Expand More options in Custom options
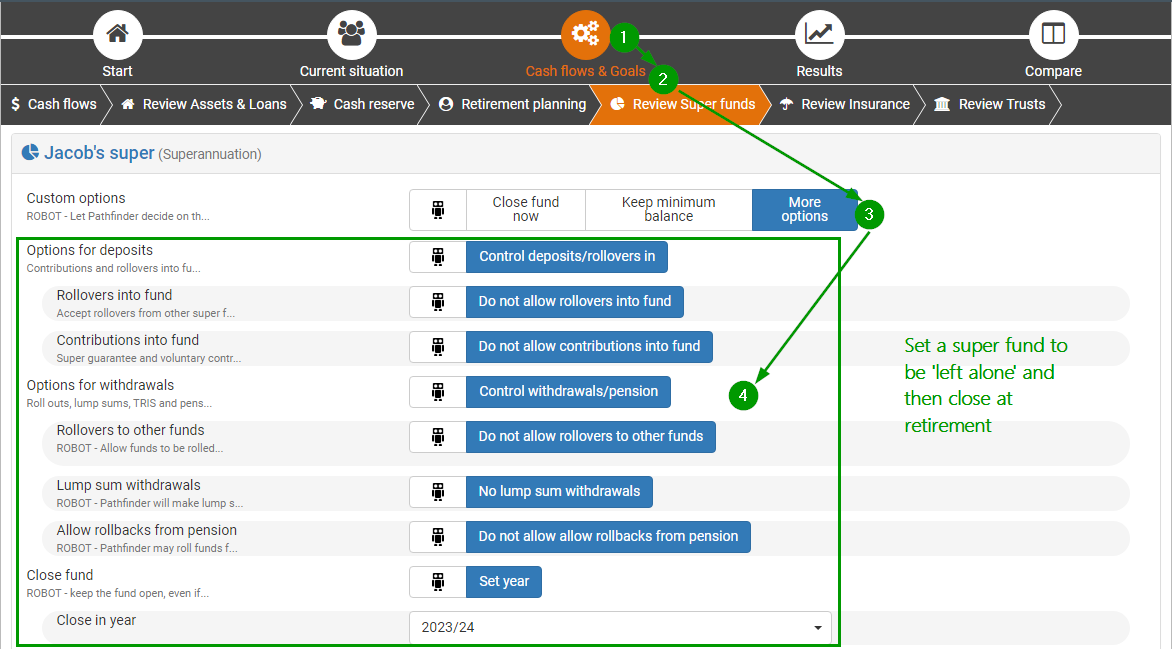1172x649 pixels. point(804,210)
